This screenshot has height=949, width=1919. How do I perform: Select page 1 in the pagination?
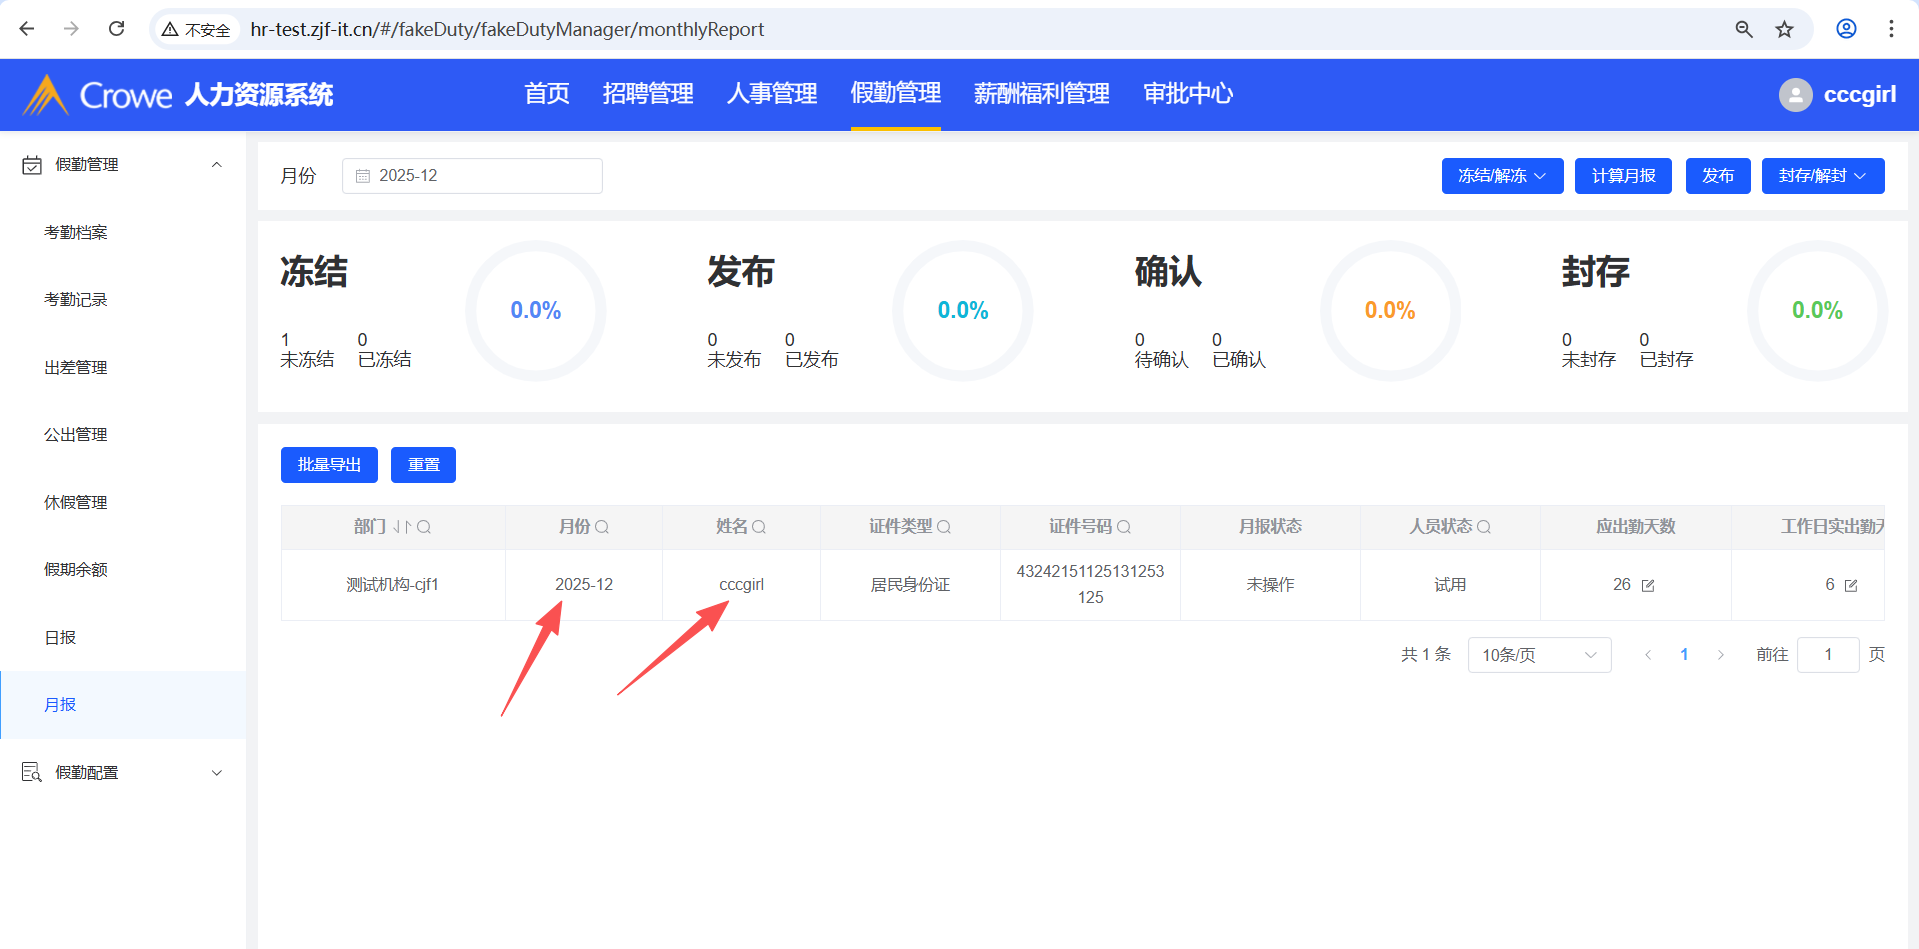[x=1684, y=655]
